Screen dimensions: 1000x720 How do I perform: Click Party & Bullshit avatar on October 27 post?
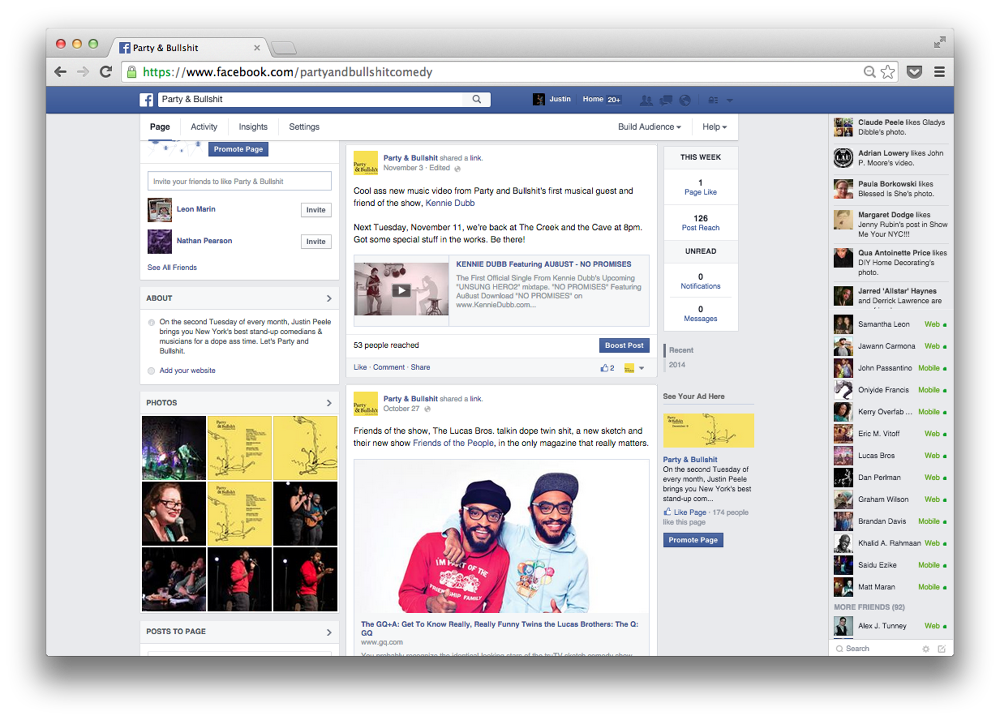[365, 404]
